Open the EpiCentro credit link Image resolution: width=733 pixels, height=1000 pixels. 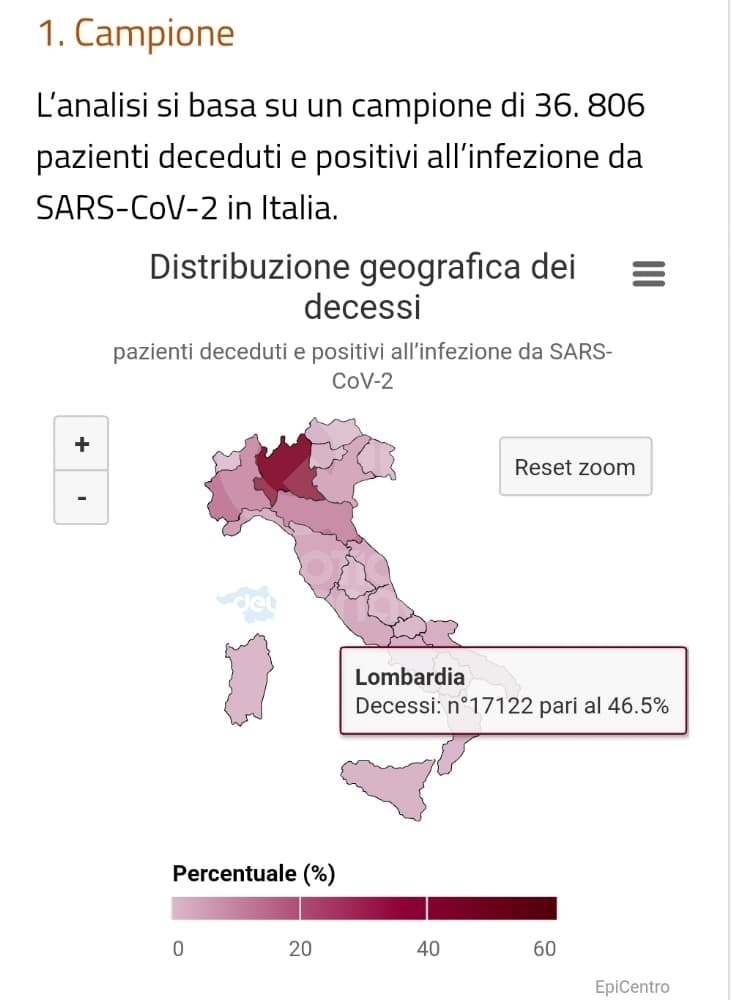tap(631, 987)
